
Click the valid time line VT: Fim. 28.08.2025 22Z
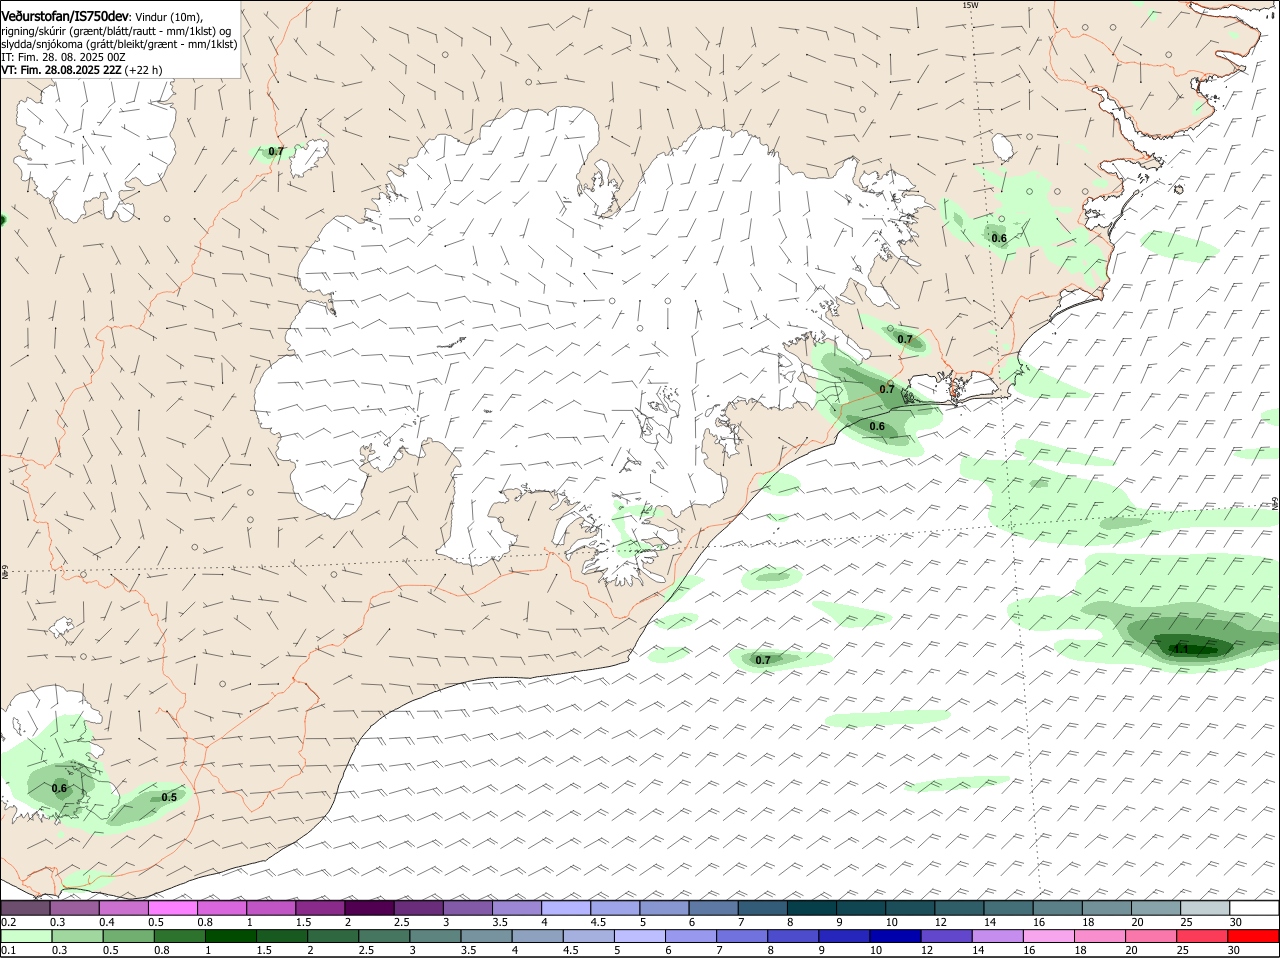pyautogui.click(x=61, y=70)
